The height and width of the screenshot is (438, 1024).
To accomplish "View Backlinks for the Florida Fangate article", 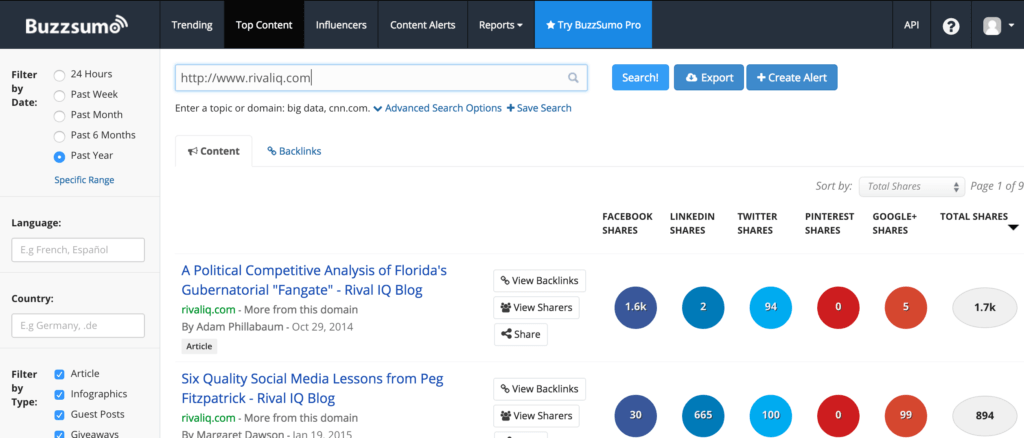I will click(539, 281).
